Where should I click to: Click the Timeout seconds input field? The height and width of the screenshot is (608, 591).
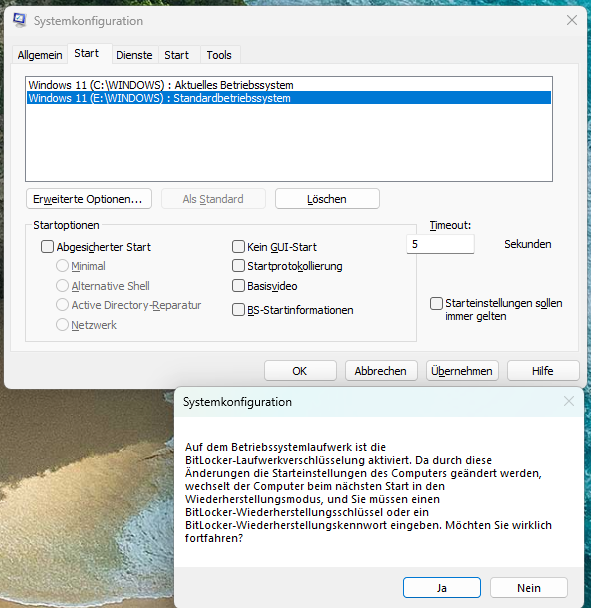[x=440, y=244]
